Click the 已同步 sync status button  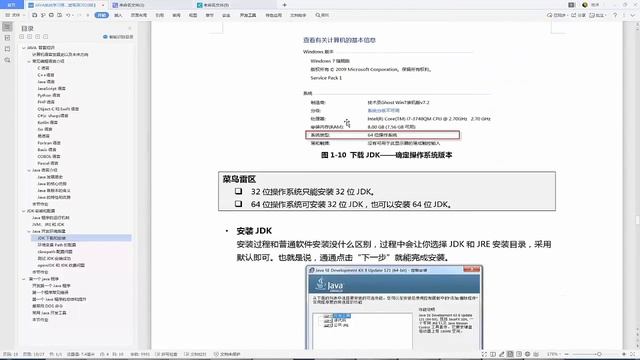tap(557, 15)
